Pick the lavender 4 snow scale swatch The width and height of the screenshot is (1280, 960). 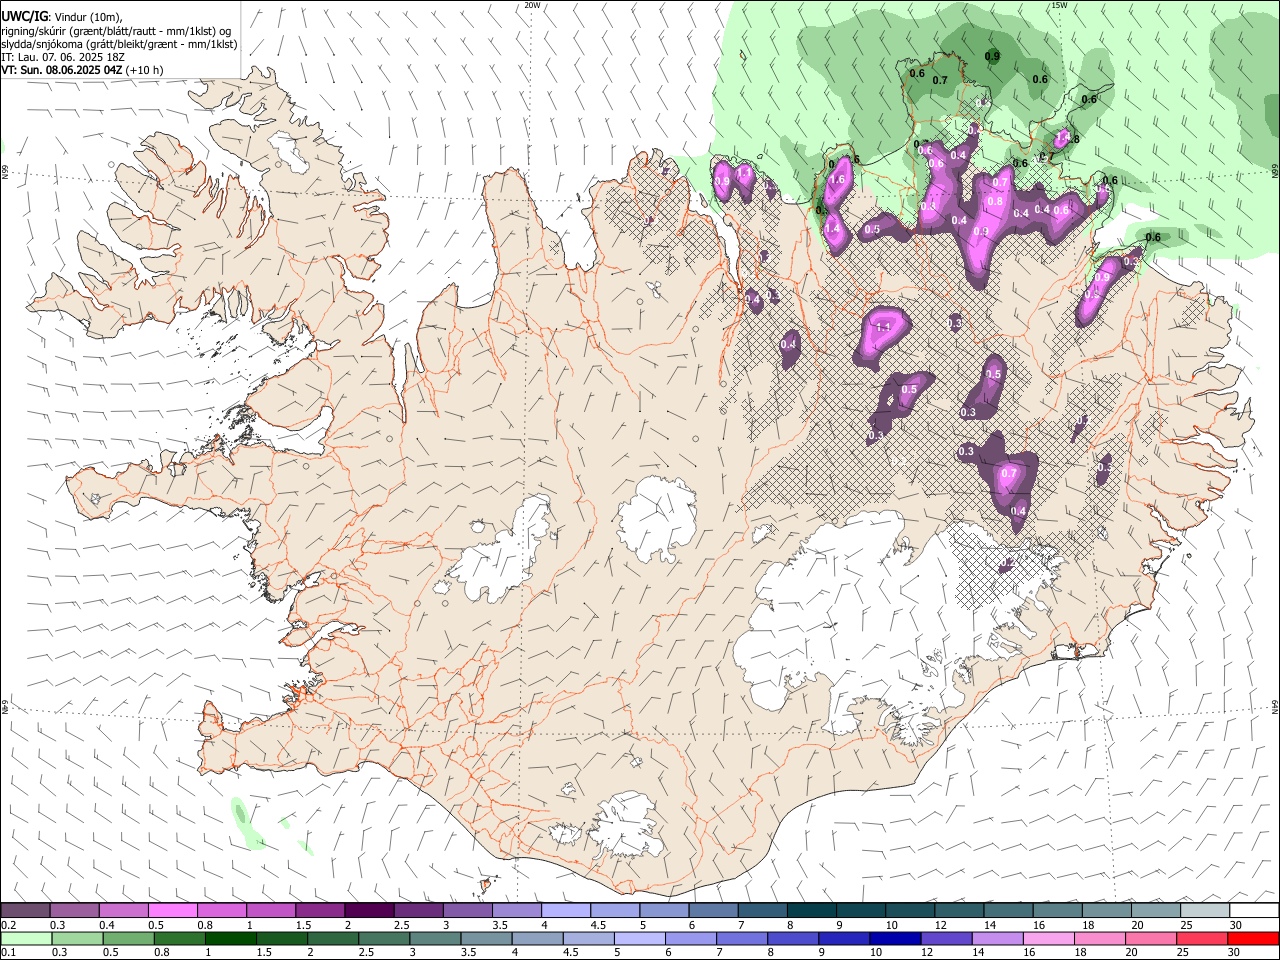[x=565, y=911]
